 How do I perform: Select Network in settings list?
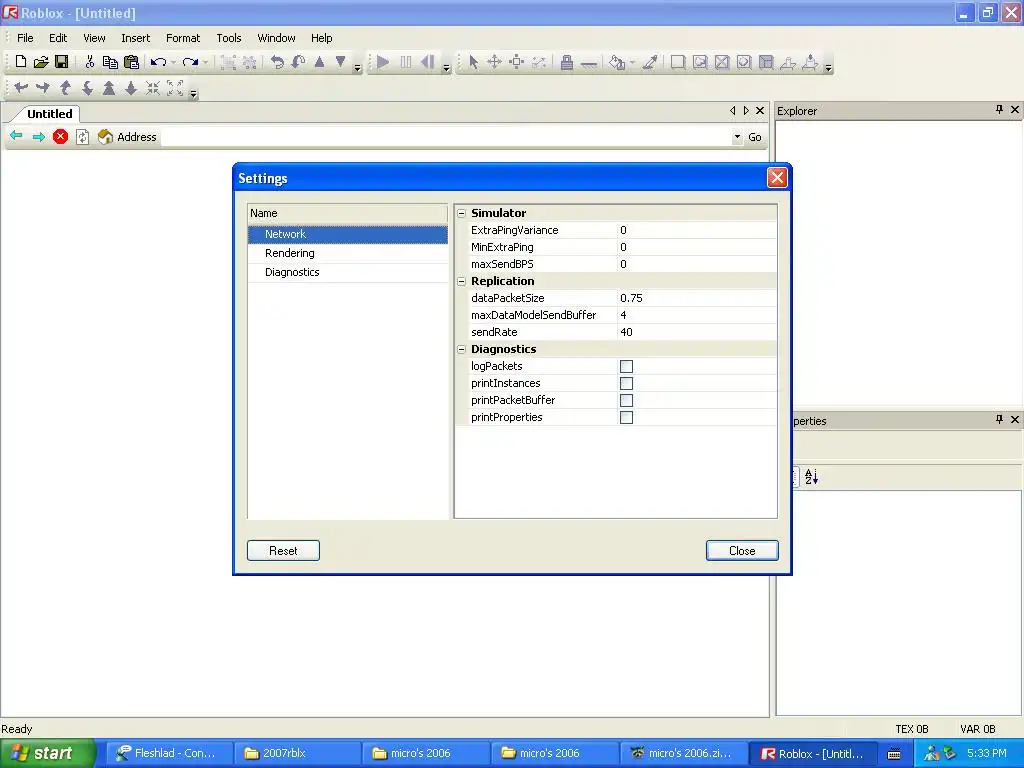click(347, 234)
